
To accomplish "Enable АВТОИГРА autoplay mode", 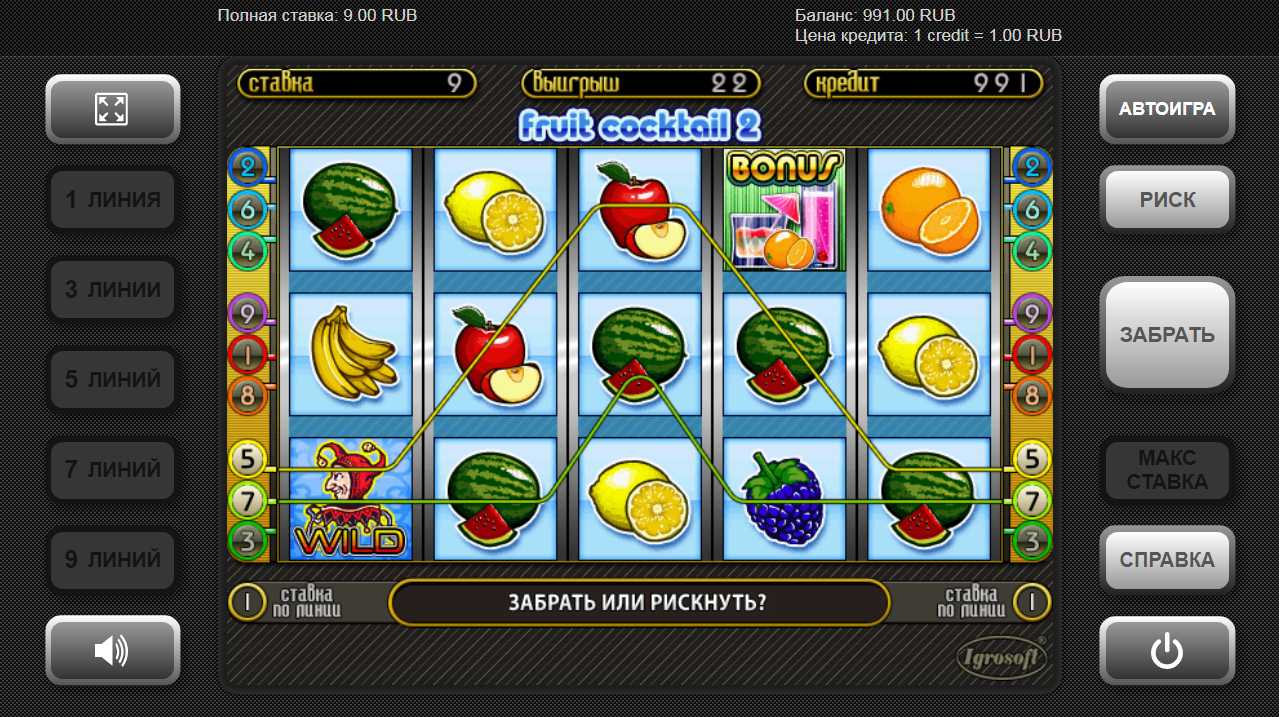I will click(x=1167, y=109).
